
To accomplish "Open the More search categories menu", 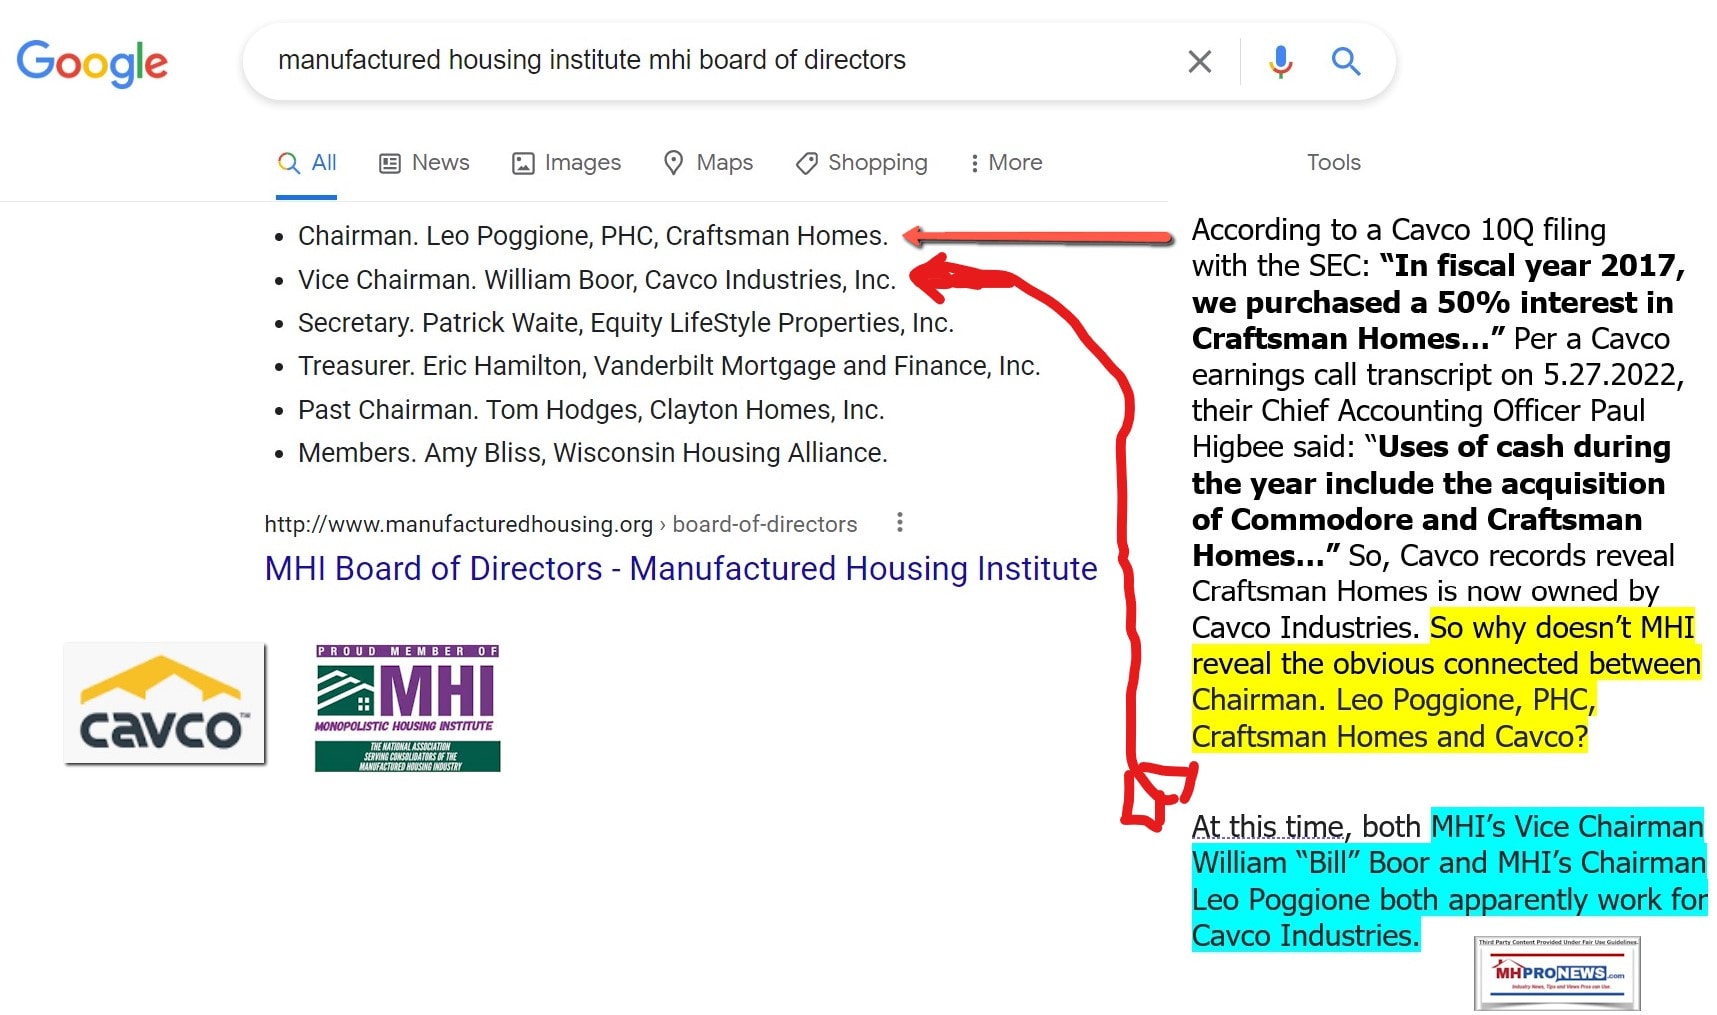I will pos(1005,163).
